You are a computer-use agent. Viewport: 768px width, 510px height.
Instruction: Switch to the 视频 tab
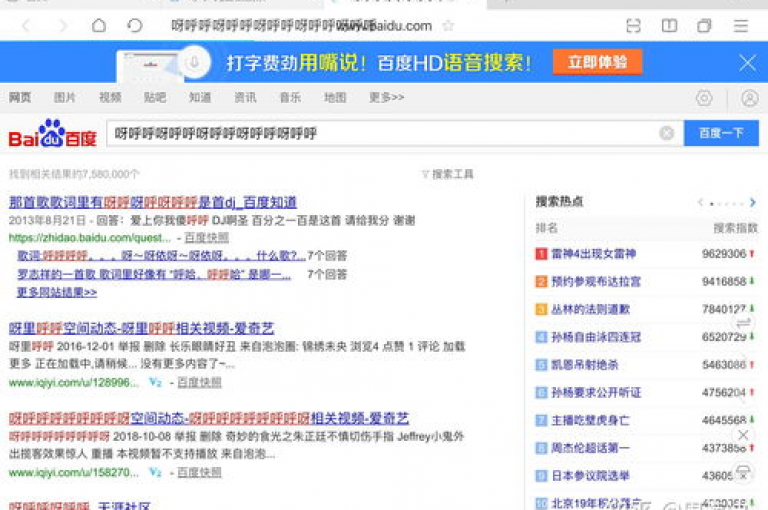tap(110, 97)
